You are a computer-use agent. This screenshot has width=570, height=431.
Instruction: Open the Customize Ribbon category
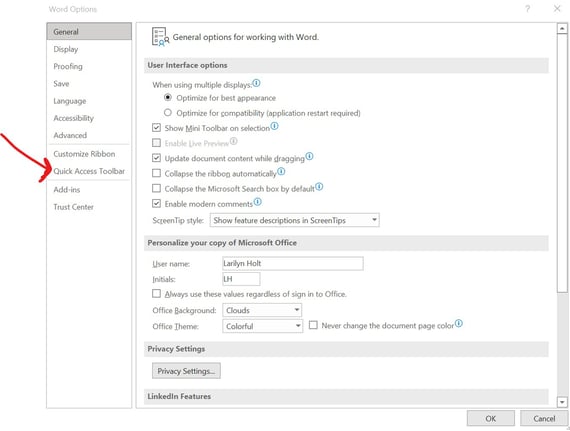(x=89, y=154)
